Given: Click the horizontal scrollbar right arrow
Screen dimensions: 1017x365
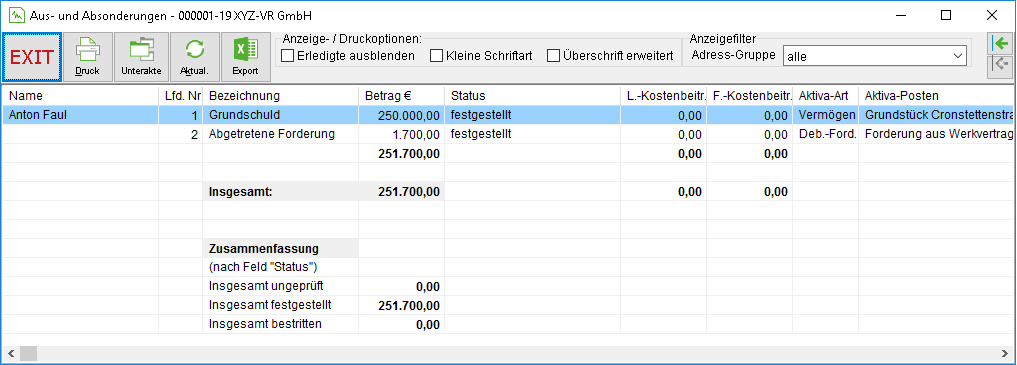Looking at the screenshot, I should (x=1006, y=353).
